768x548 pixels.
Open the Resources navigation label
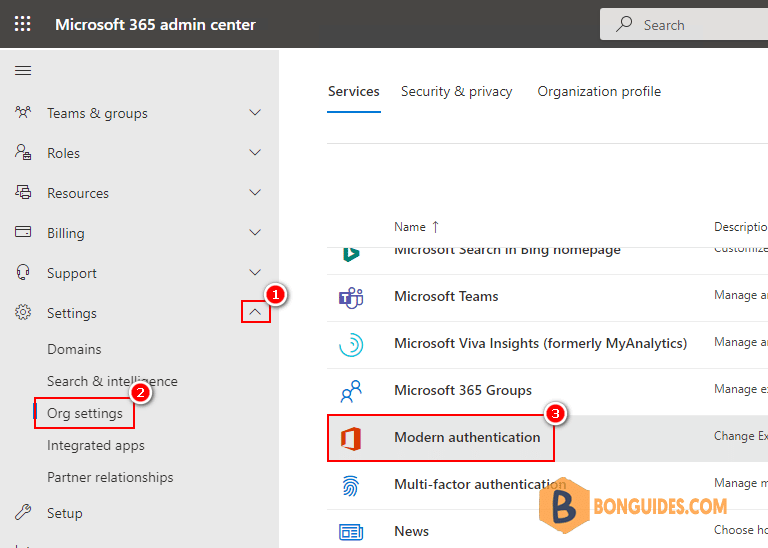click(78, 193)
